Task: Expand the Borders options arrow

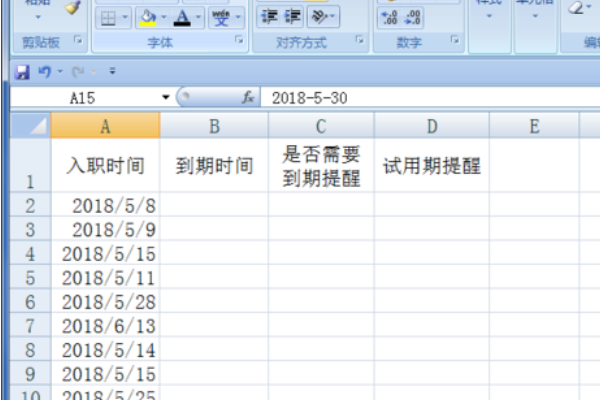Action: [125, 17]
